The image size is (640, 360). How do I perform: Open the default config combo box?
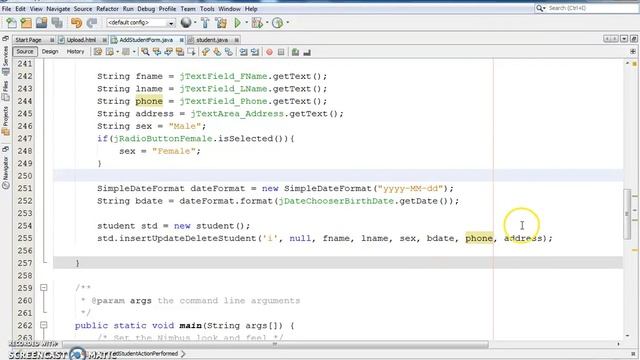(141, 23)
